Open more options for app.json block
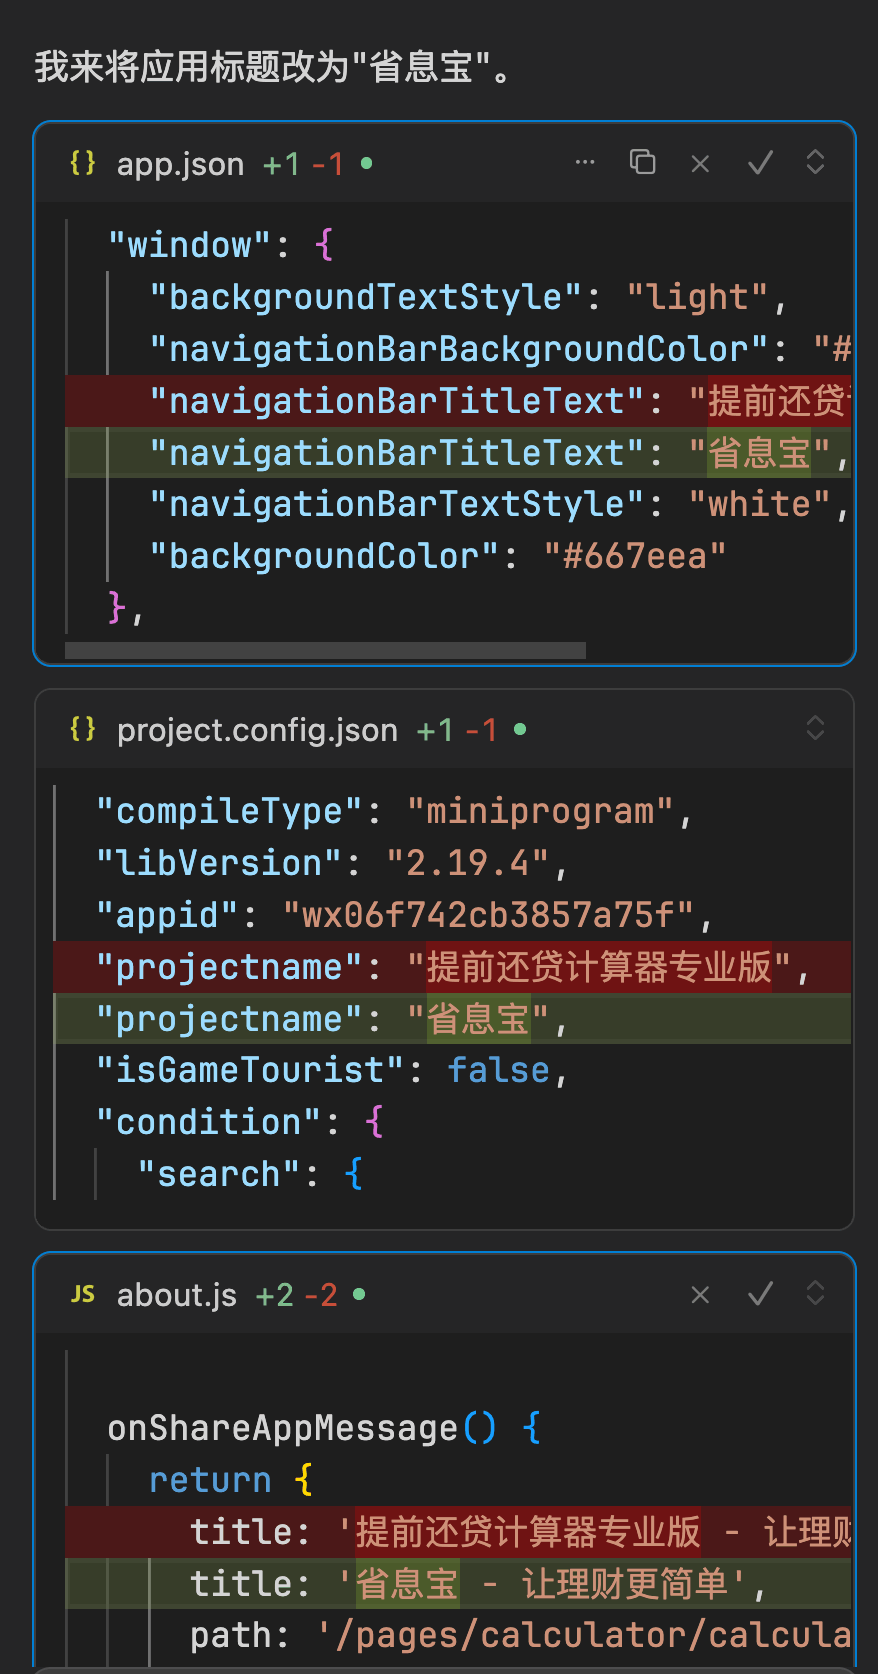The height and width of the screenshot is (1674, 878). click(585, 162)
